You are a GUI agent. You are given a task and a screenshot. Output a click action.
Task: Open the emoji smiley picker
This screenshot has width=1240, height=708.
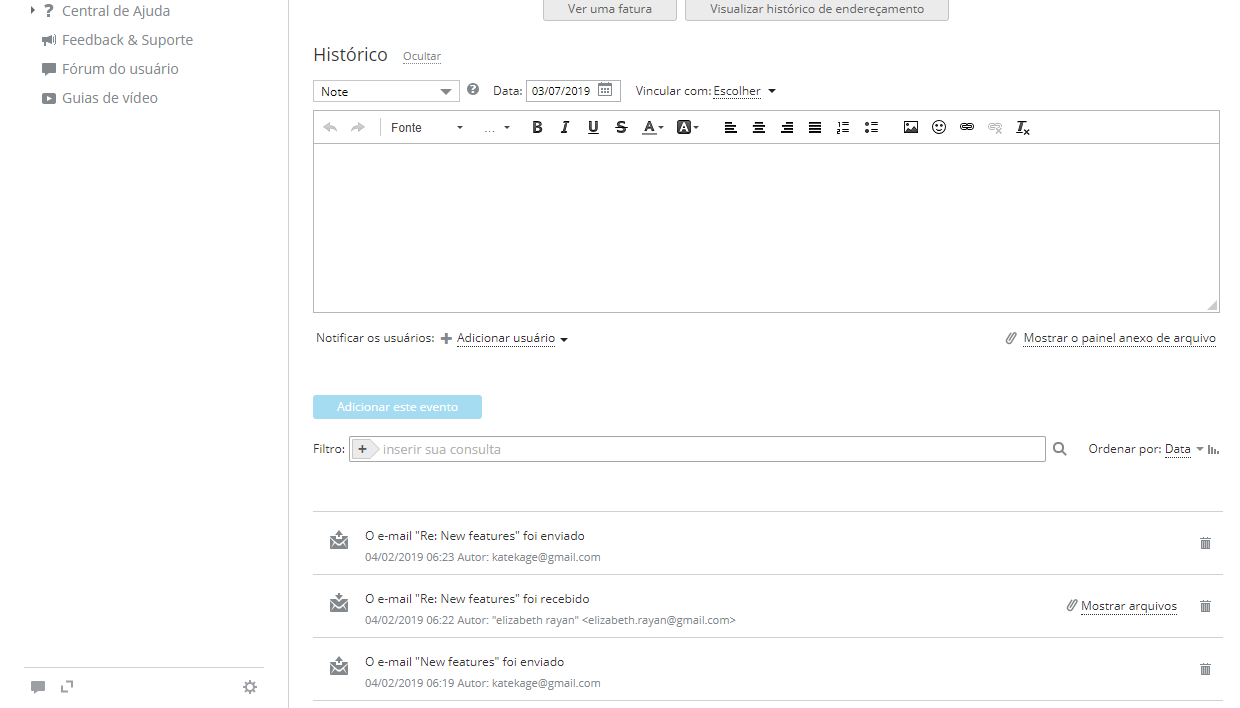click(x=938, y=128)
